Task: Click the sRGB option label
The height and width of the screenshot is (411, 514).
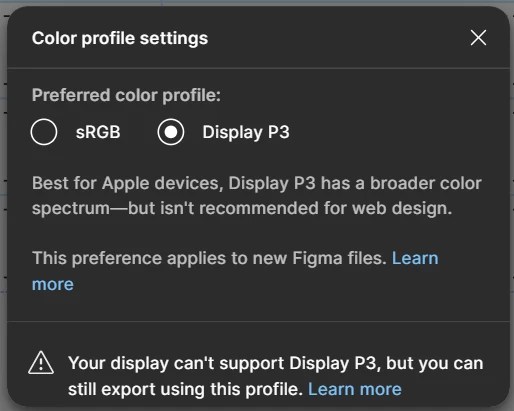Action: 98,132
